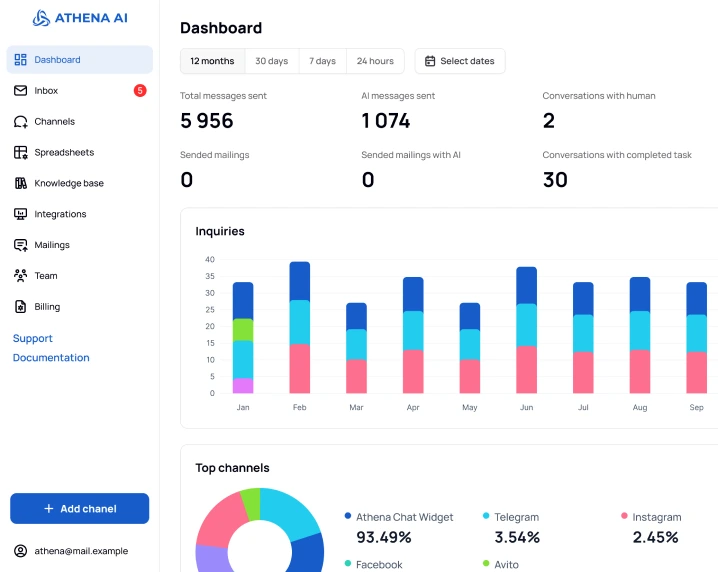Open the Select dates picker

coord(460,61)
